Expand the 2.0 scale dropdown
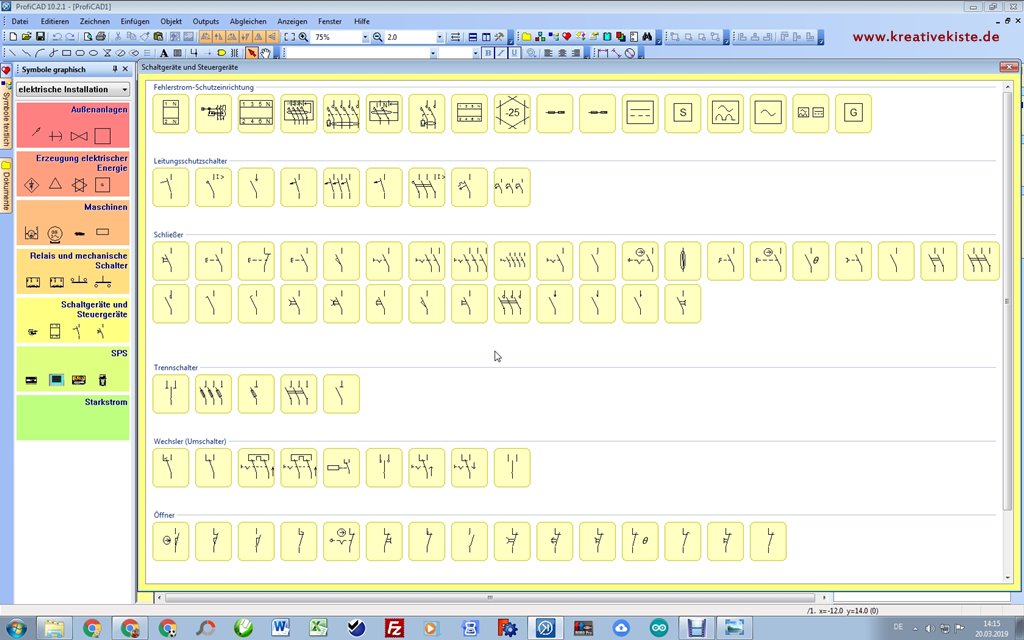 tap(439, 37)
